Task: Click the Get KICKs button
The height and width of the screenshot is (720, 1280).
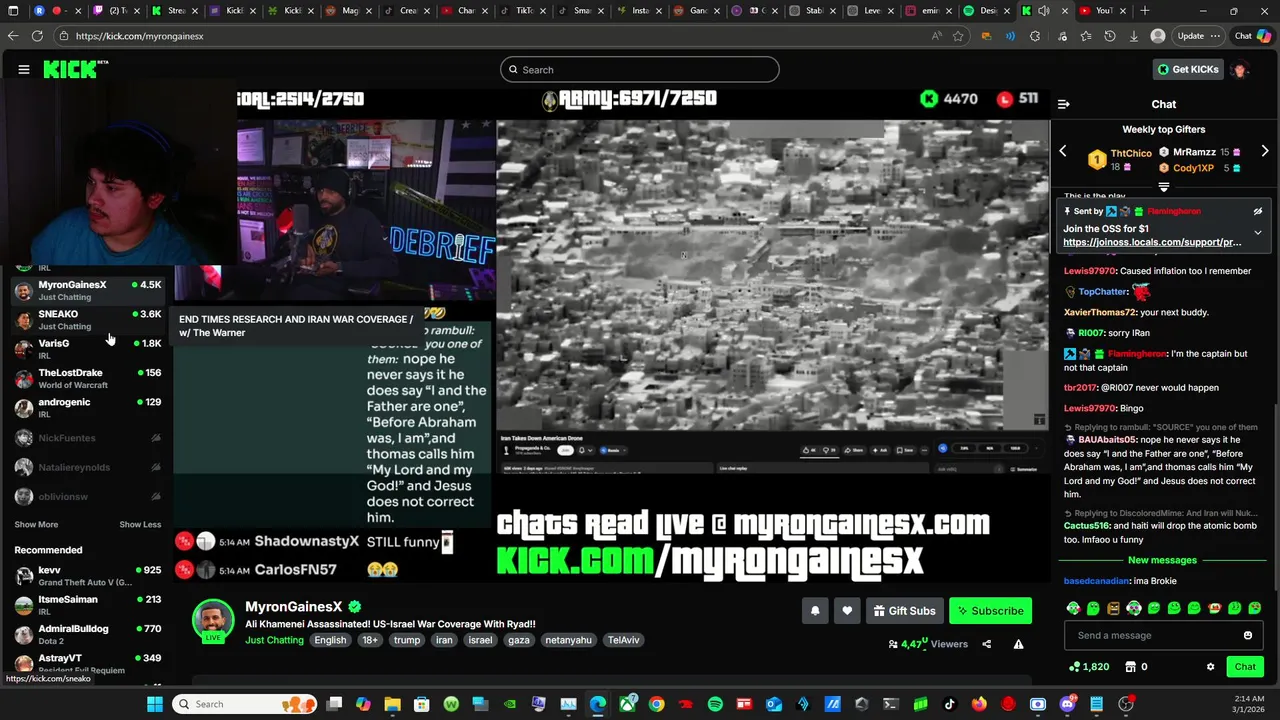Action: coord(1188,69)
